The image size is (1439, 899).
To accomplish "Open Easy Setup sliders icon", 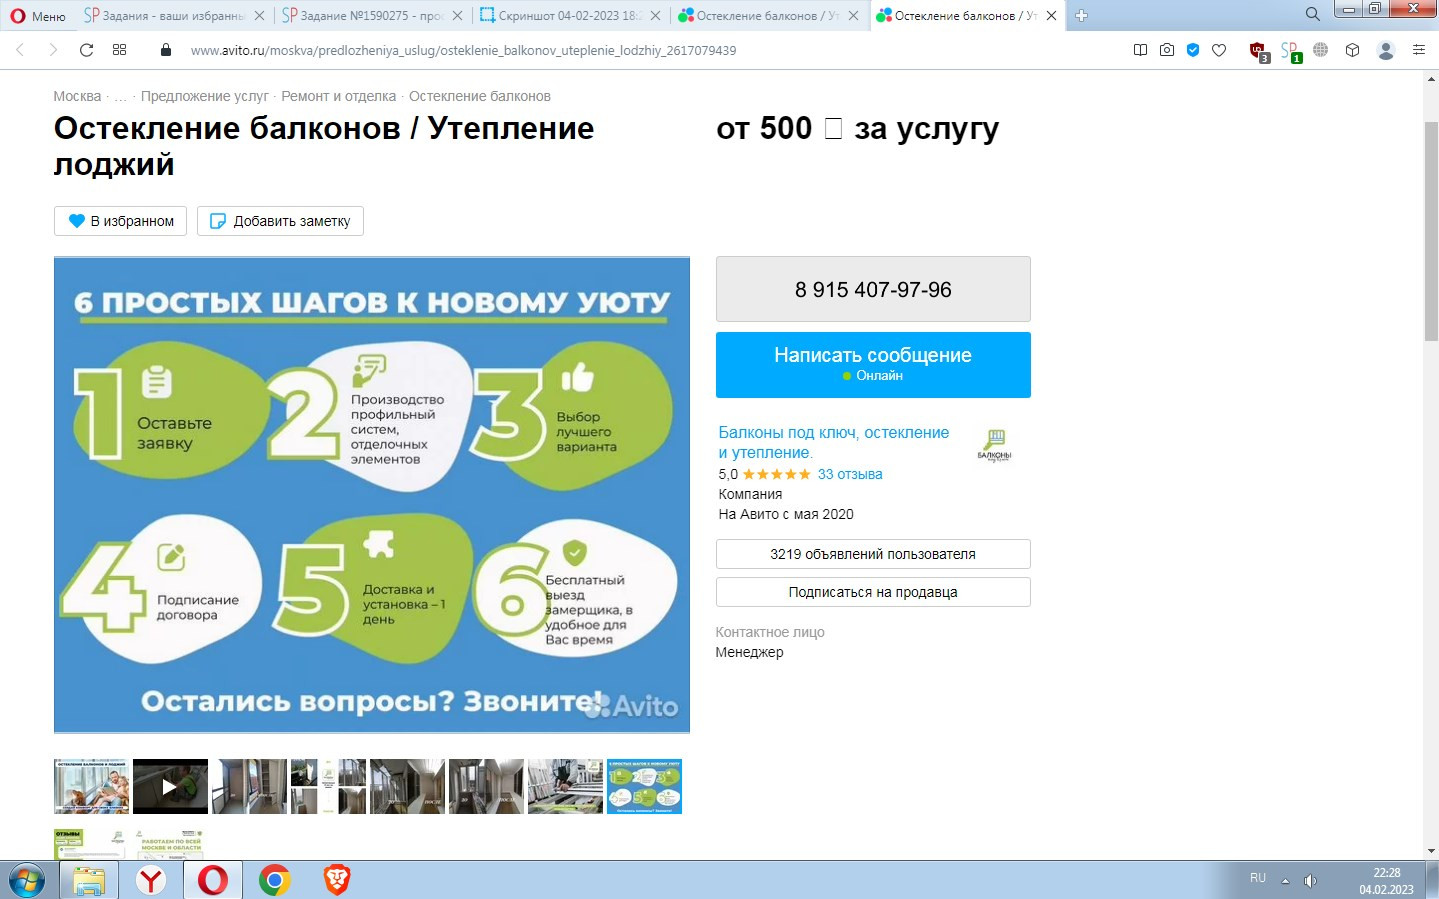I will [x=1419, y=50].
